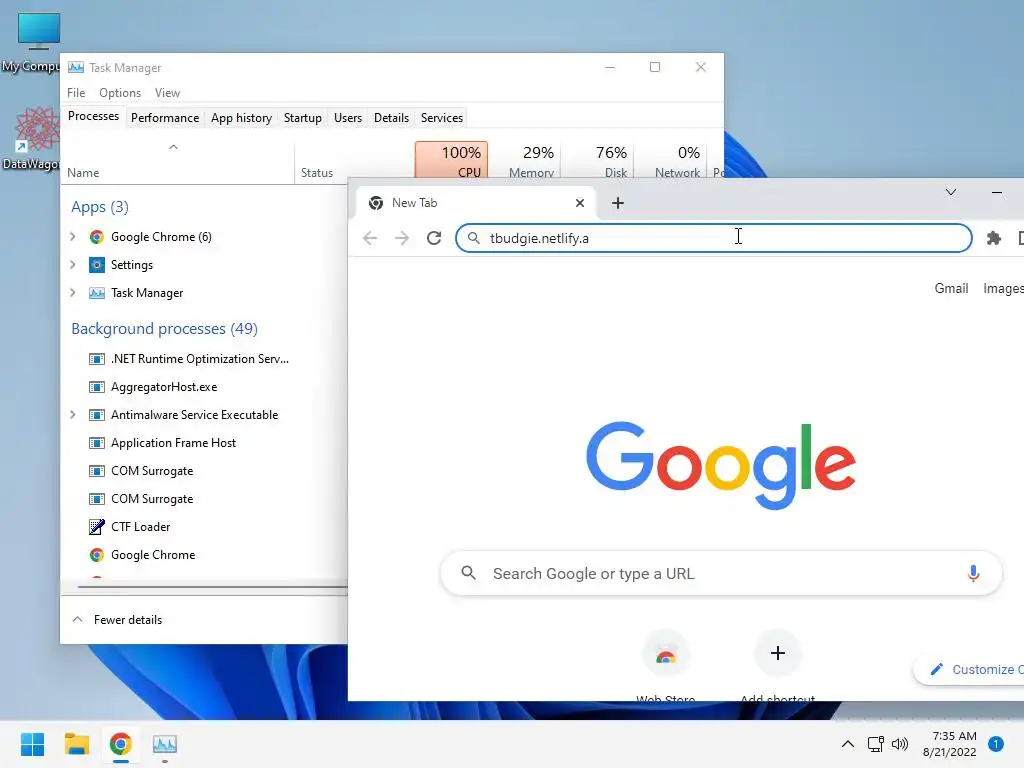Click the taskbar clock showing 7:35 AM
1024x768 pixels.
click(950, 744)
